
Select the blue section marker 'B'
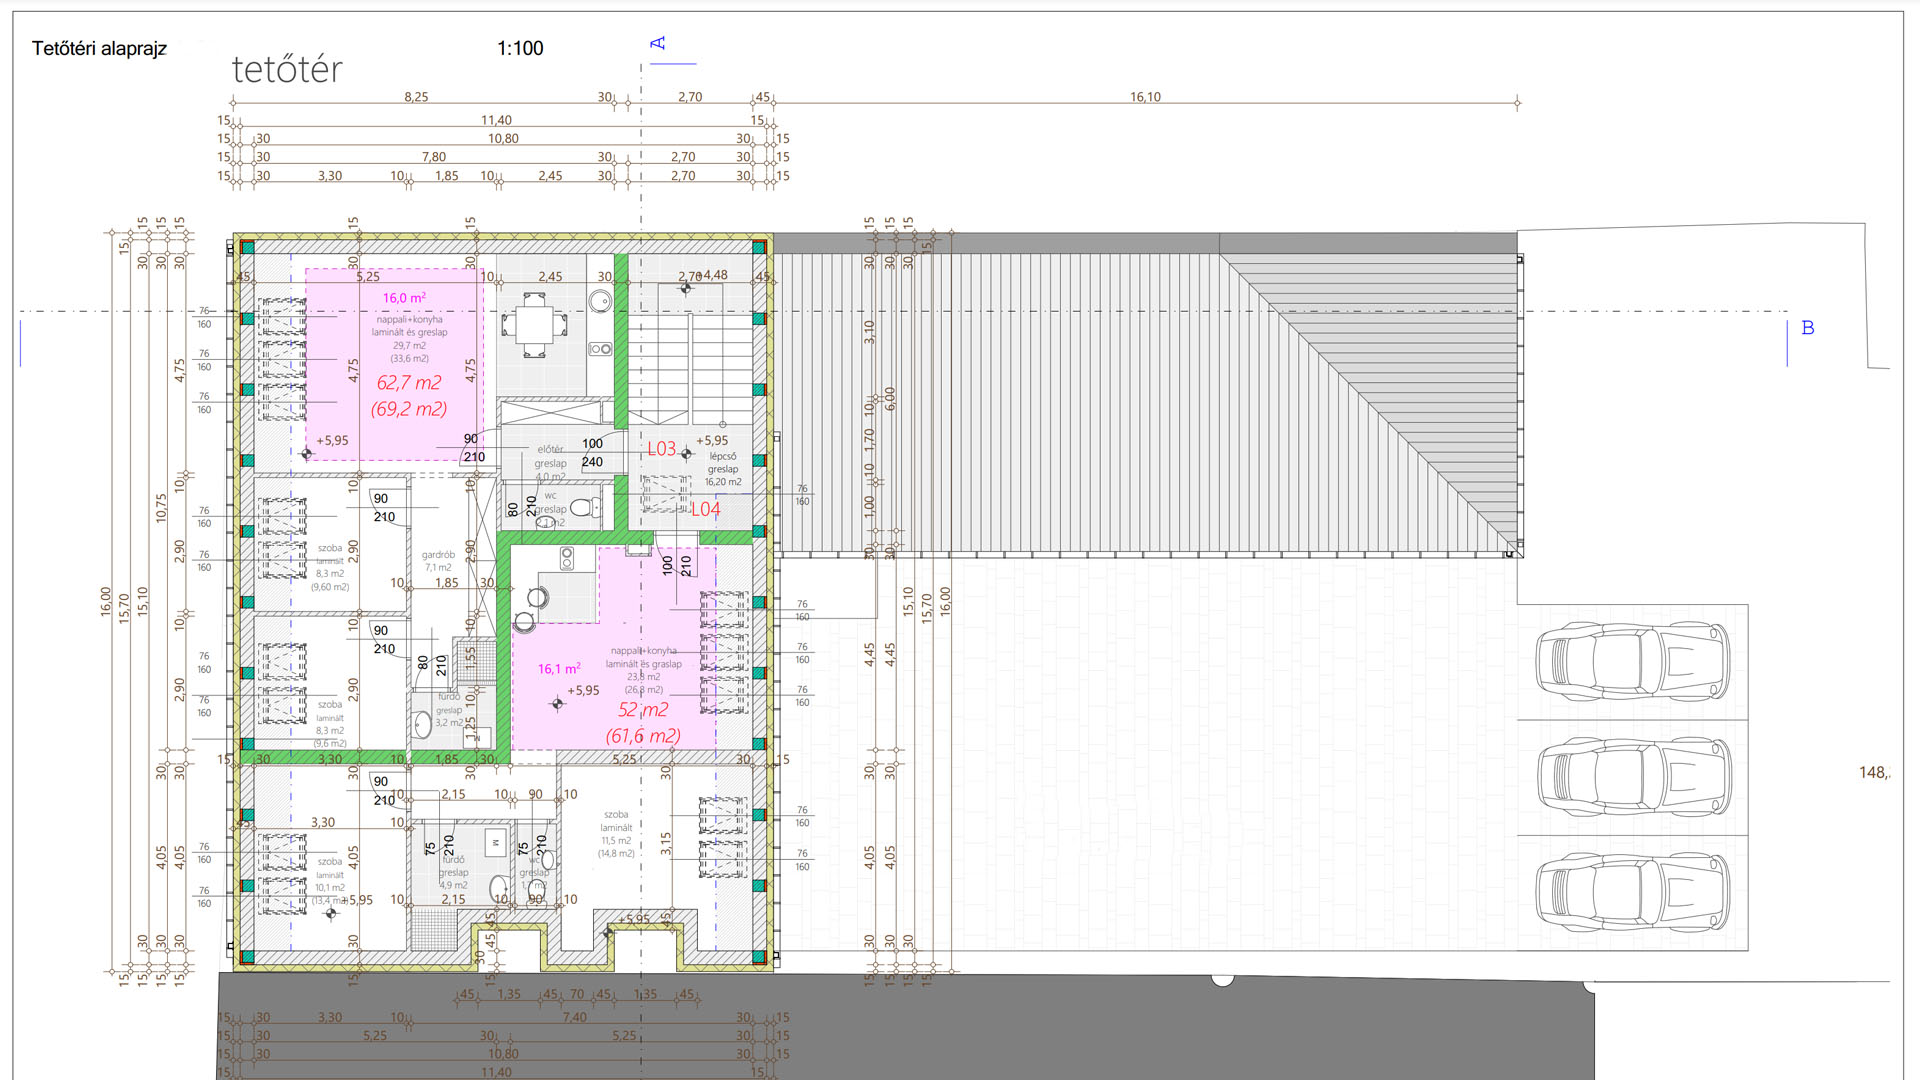click(1808, 327)
